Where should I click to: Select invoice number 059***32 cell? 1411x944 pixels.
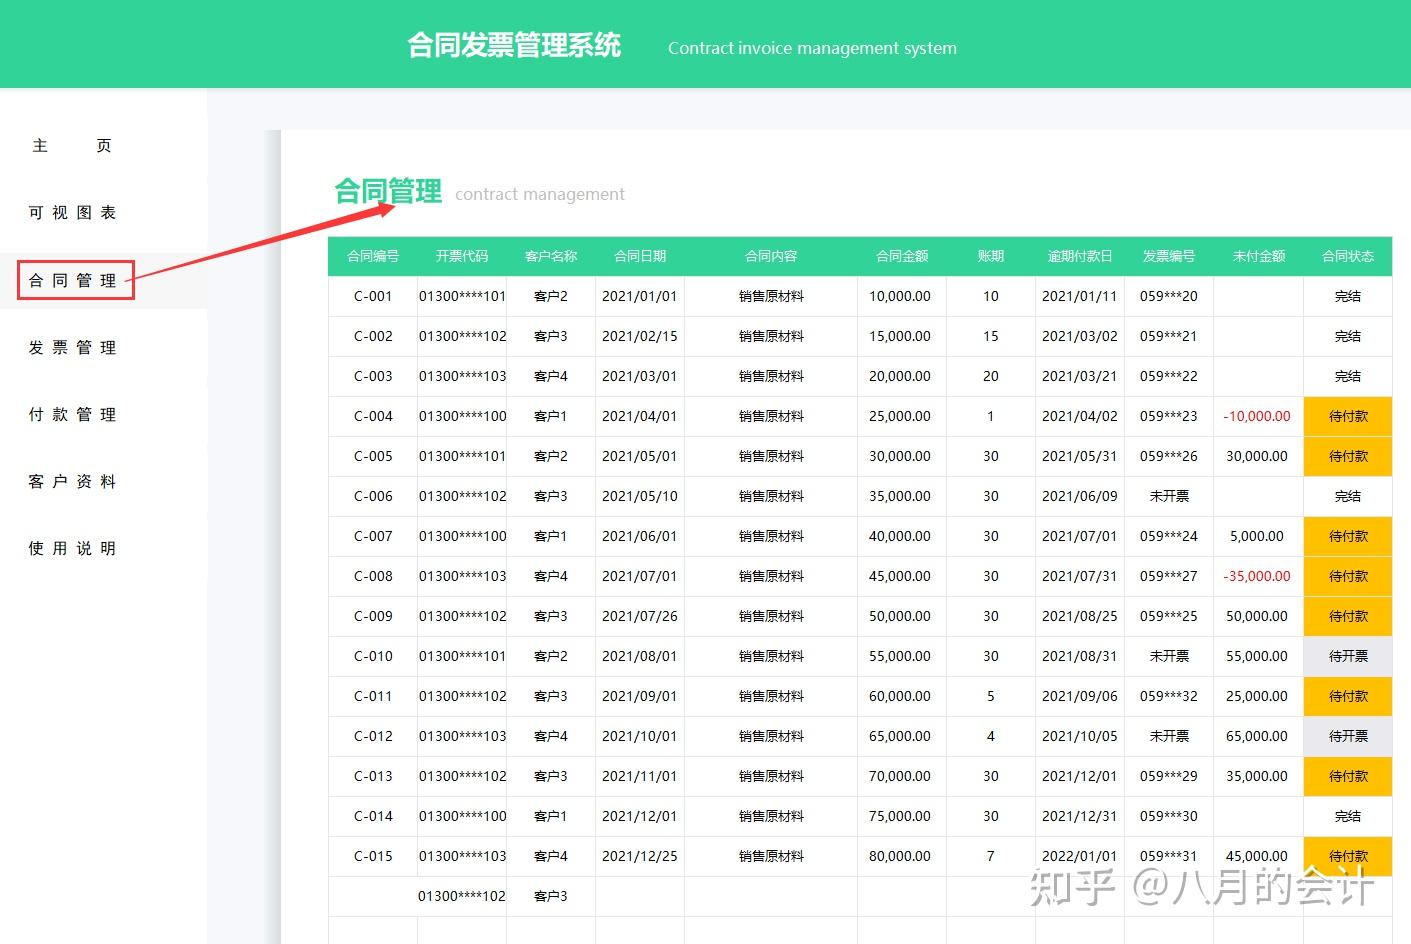pyautogui.click(x=1169, y=696)
